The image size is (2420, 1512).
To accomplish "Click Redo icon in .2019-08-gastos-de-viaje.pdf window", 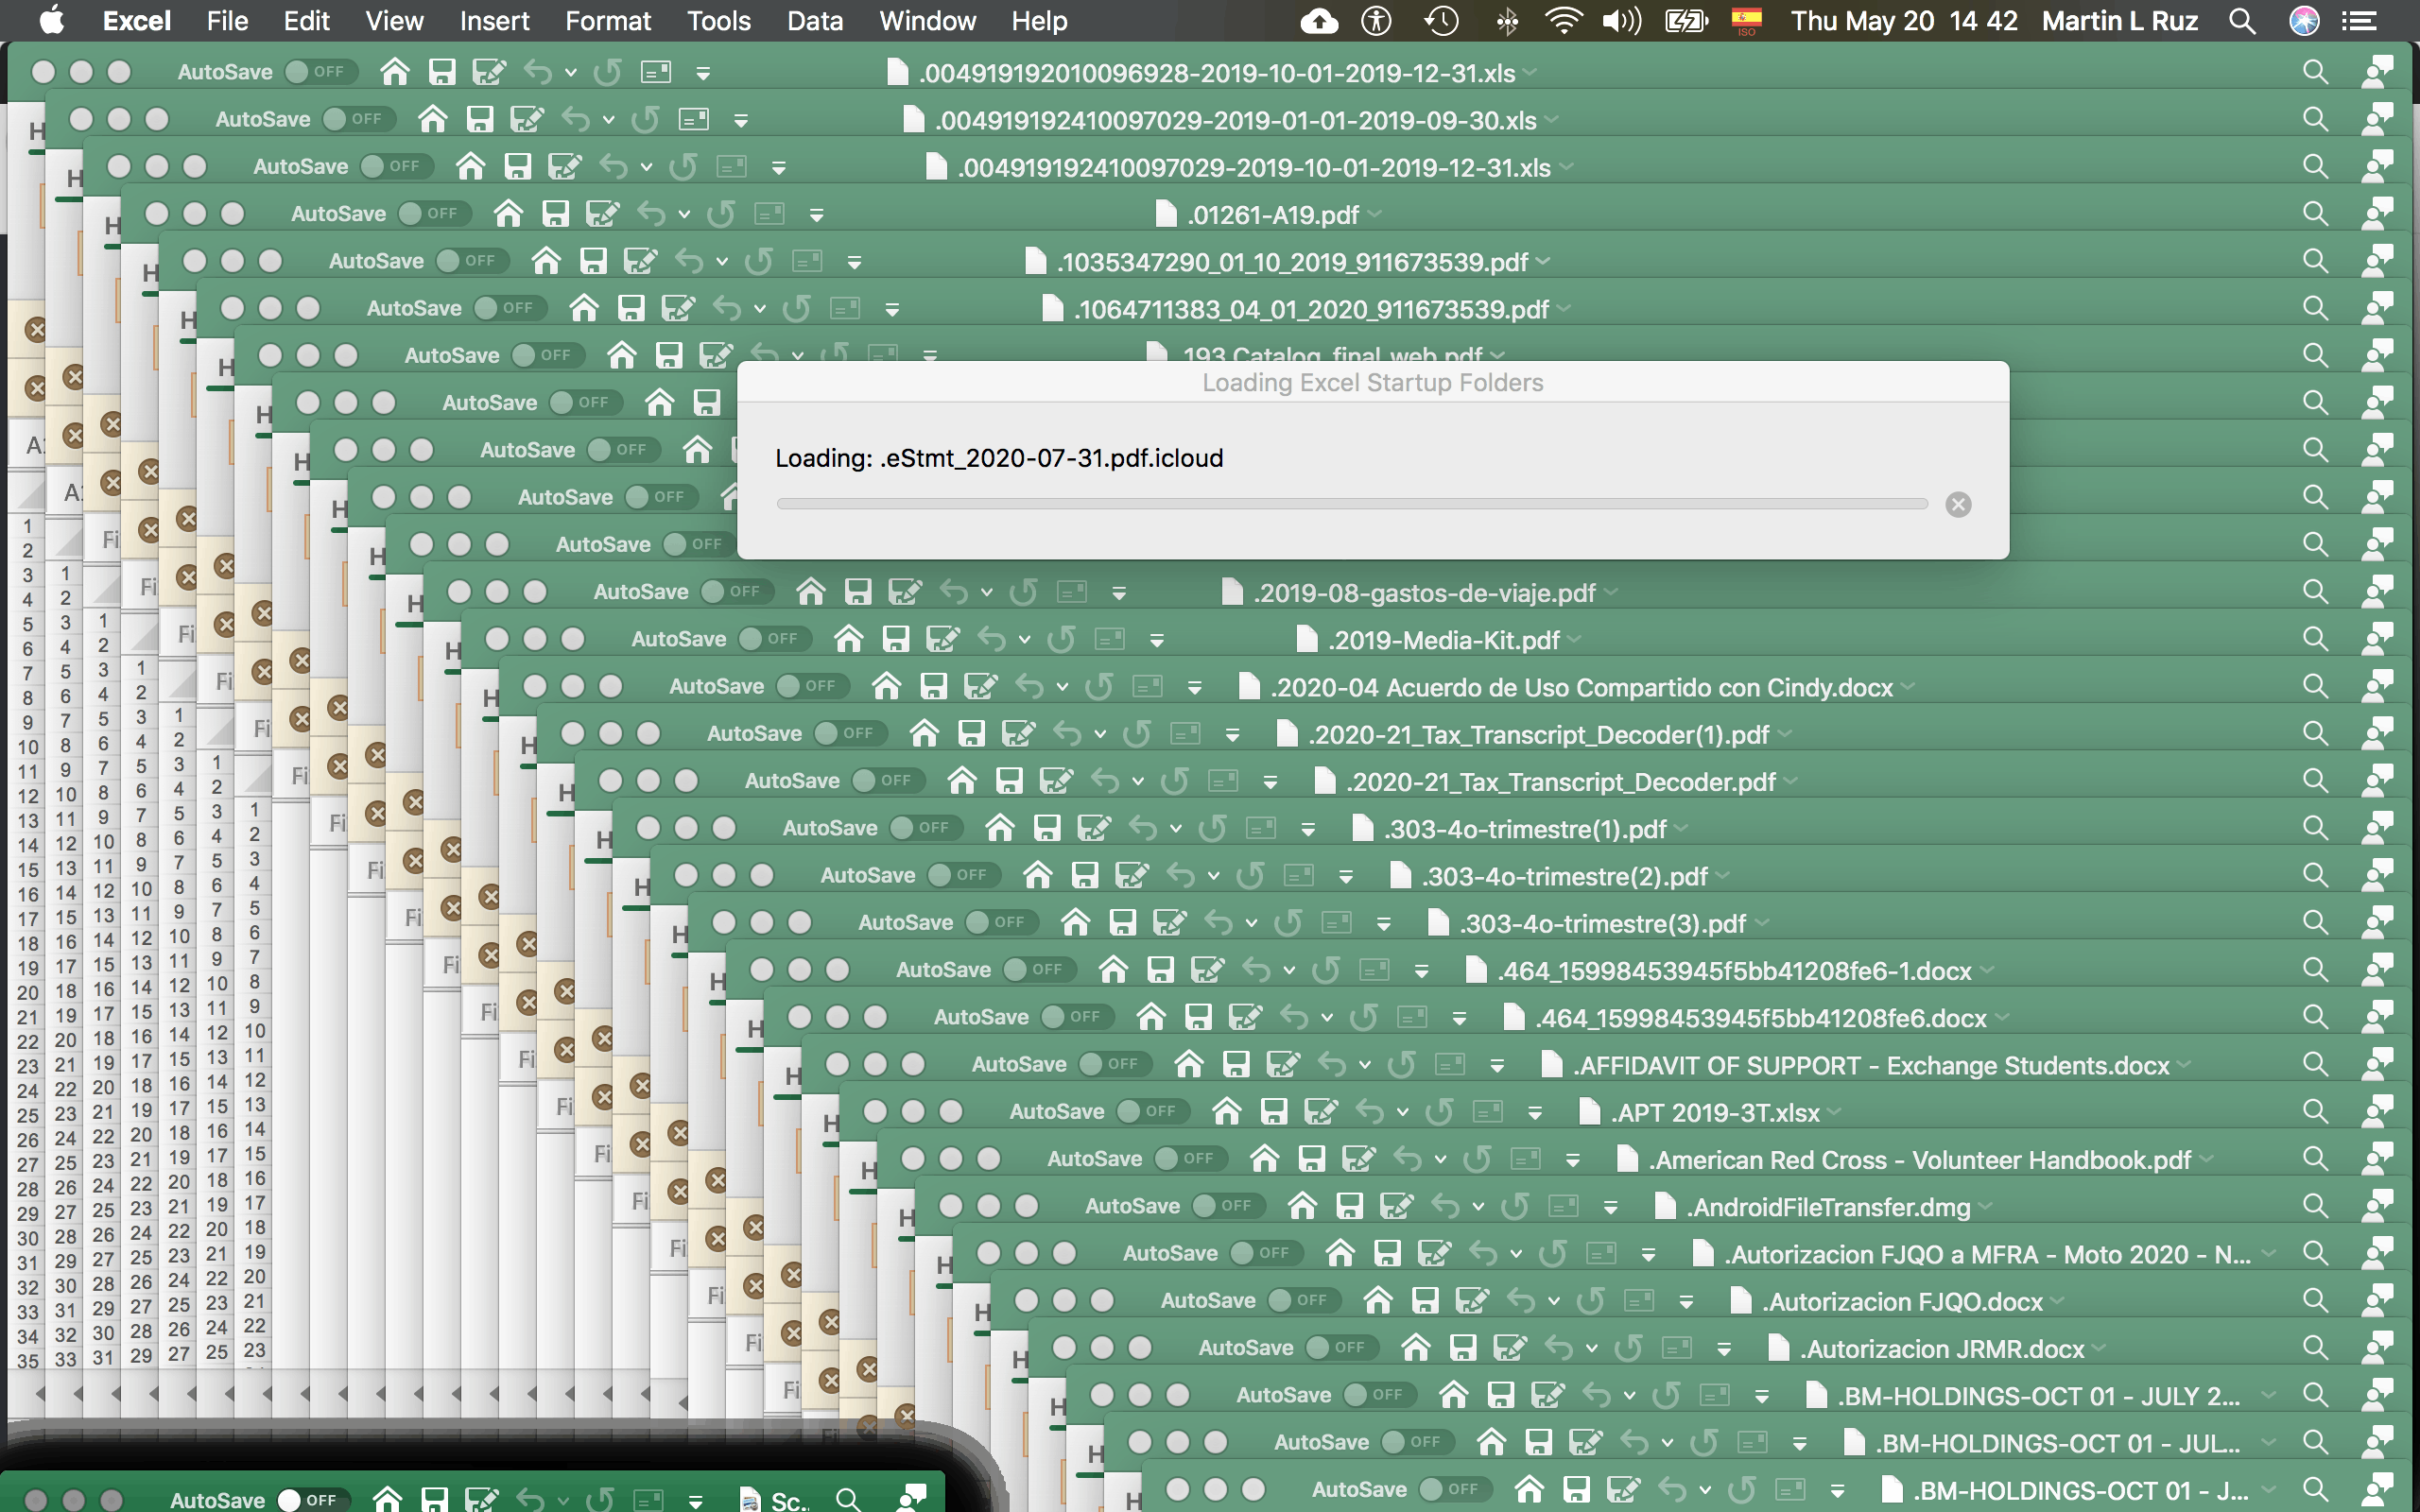I will click(1023, 592).
